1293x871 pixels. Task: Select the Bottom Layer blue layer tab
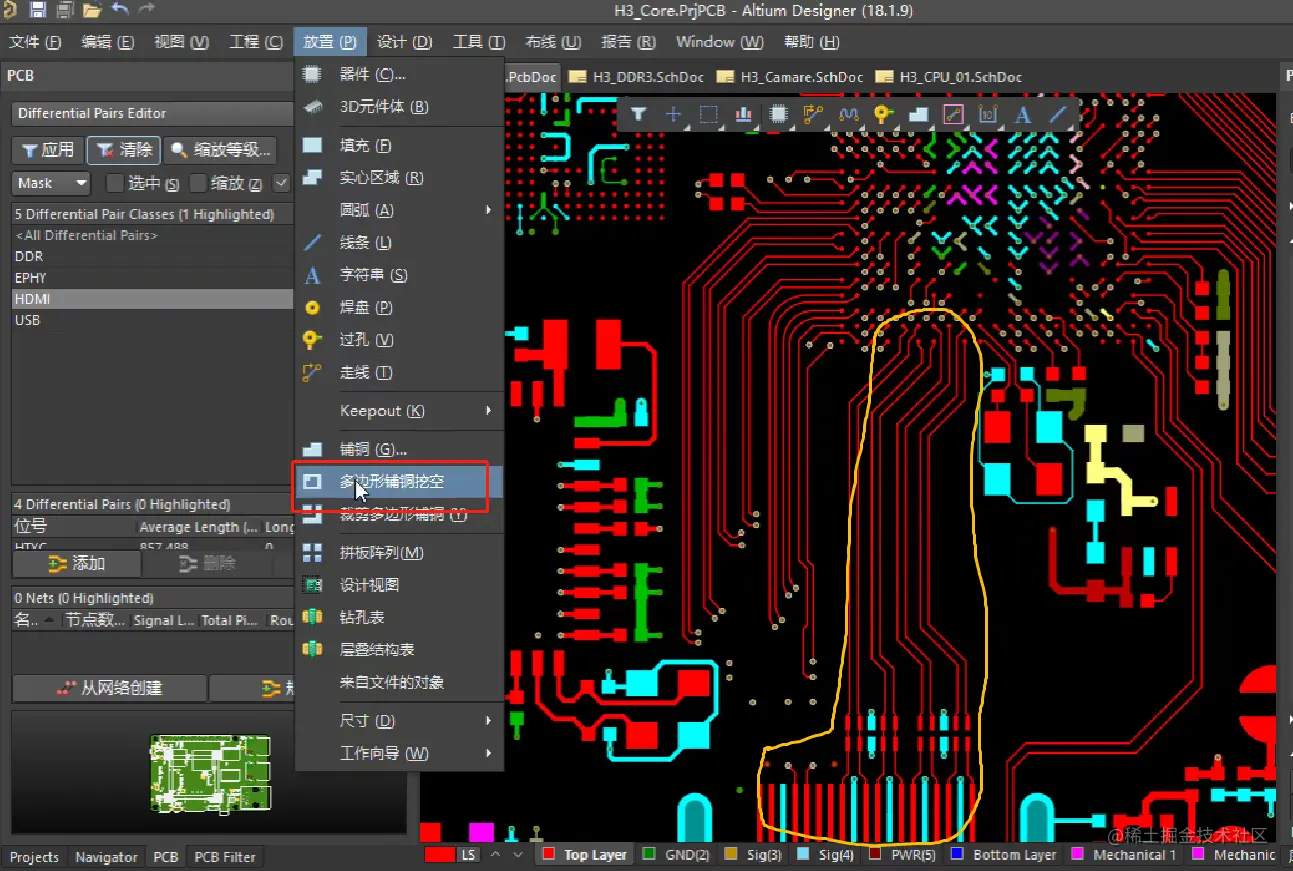click(x=1003, y=855)
